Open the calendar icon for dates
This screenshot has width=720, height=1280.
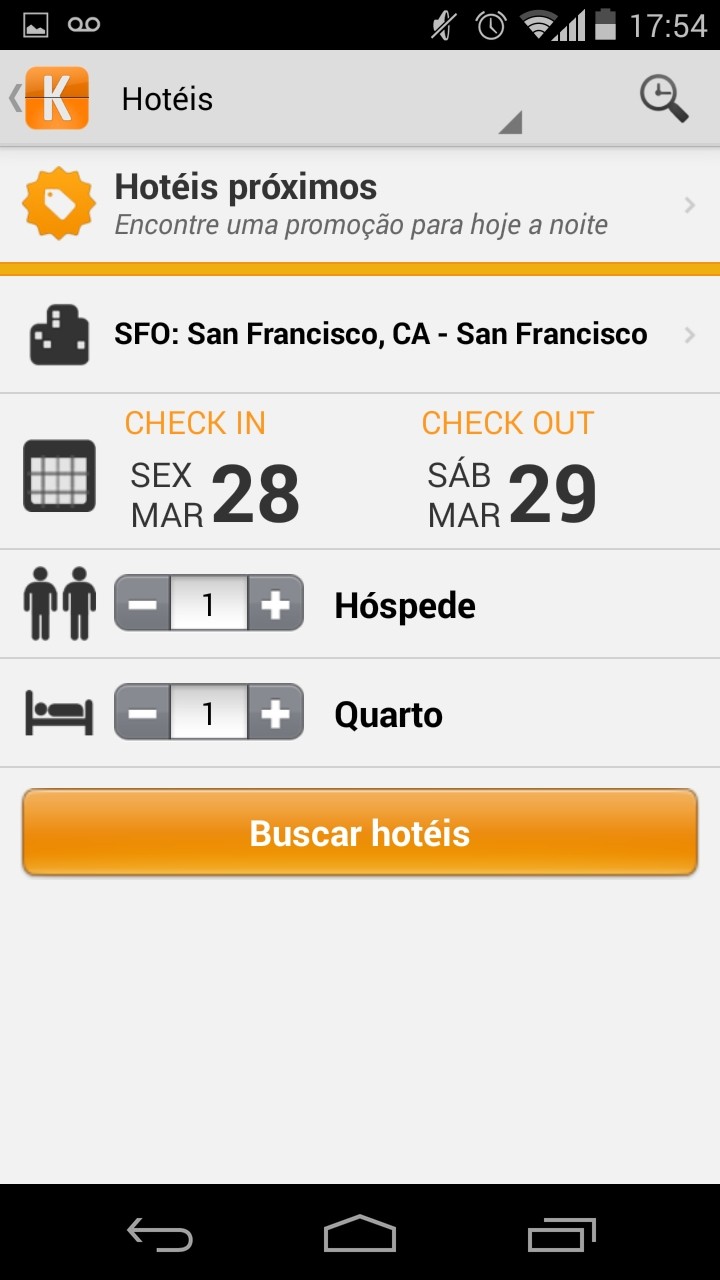60,475
